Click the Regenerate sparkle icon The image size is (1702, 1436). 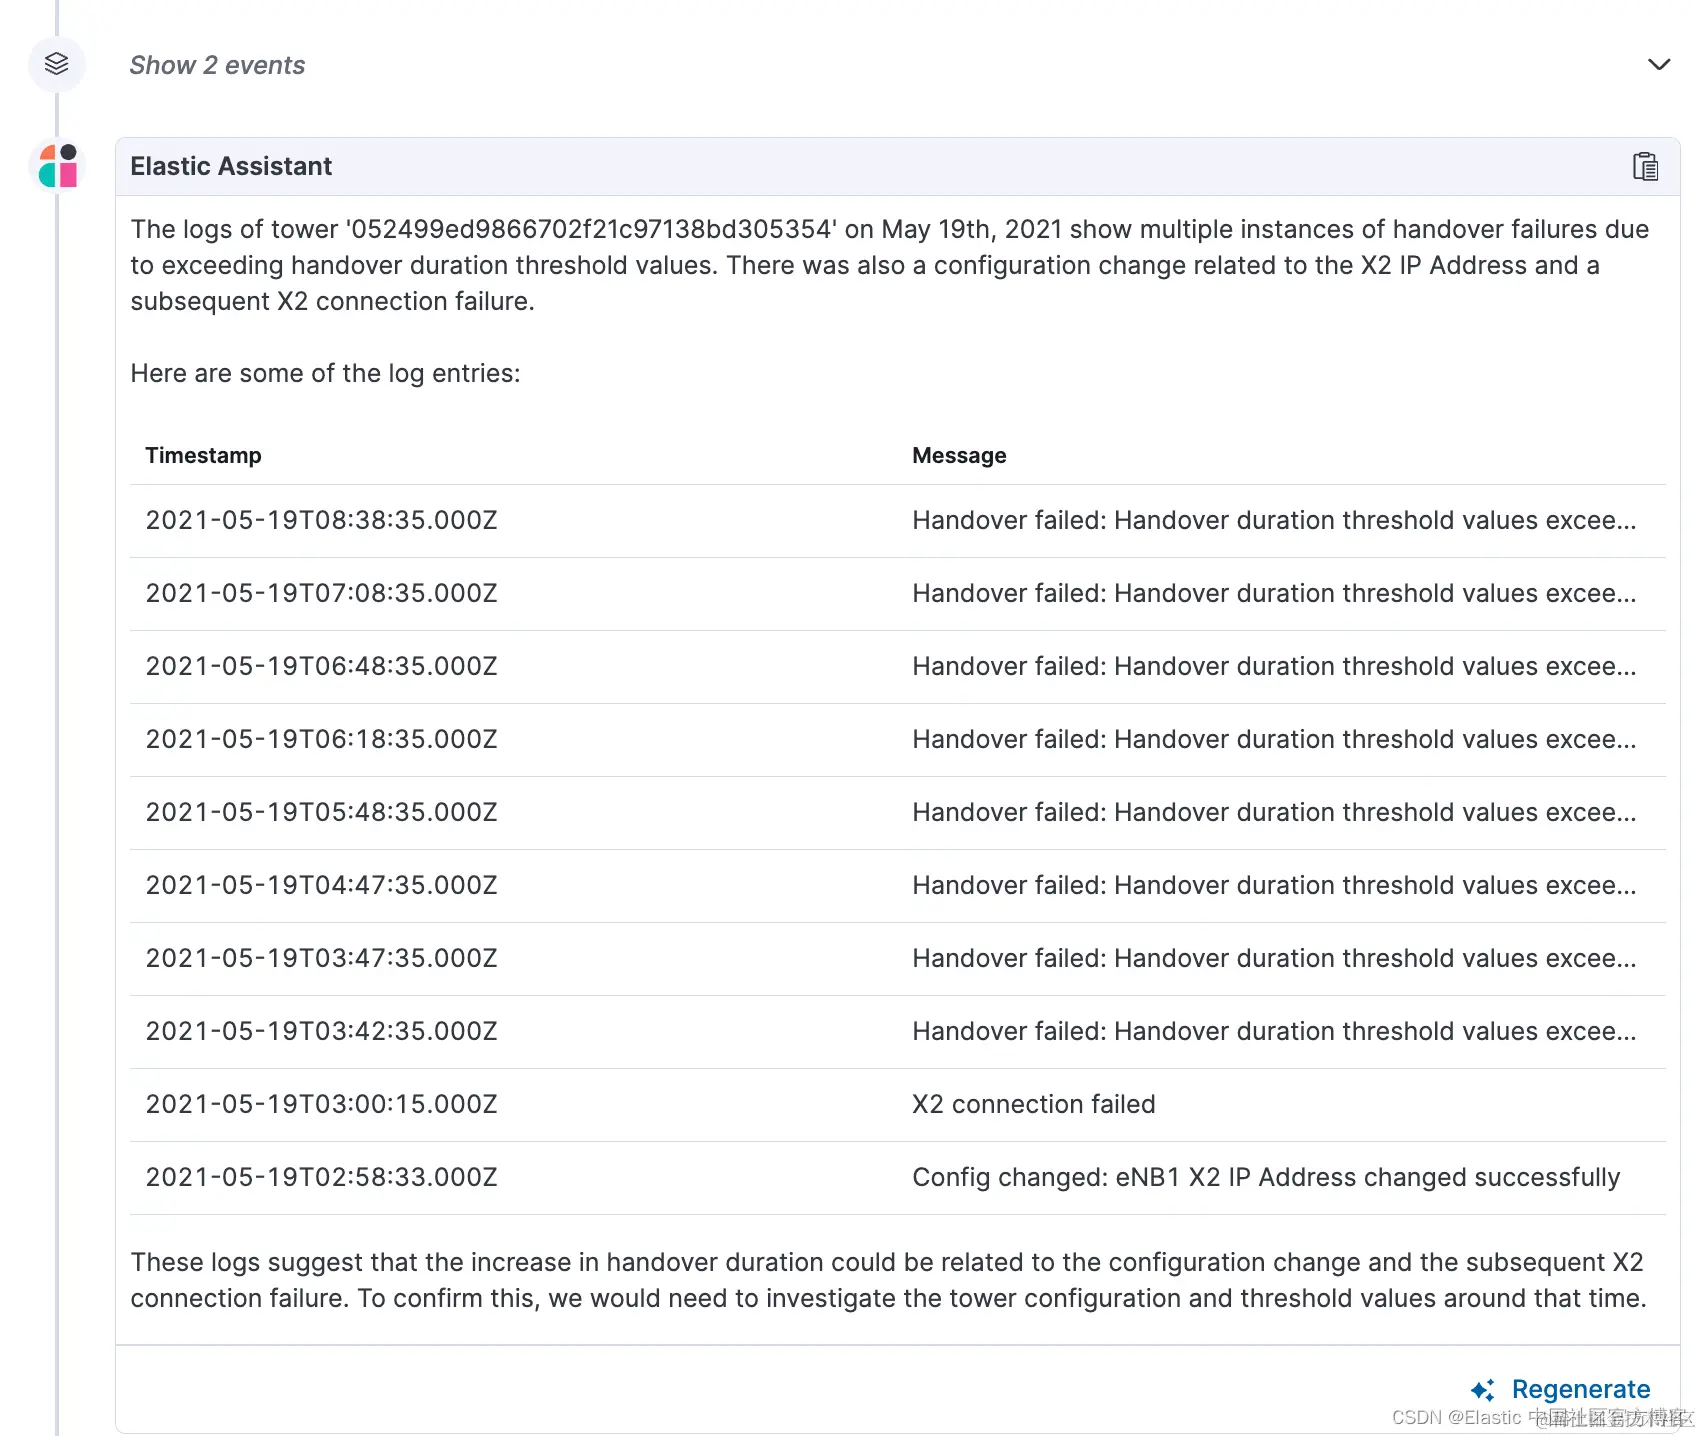[1482, 1390]
